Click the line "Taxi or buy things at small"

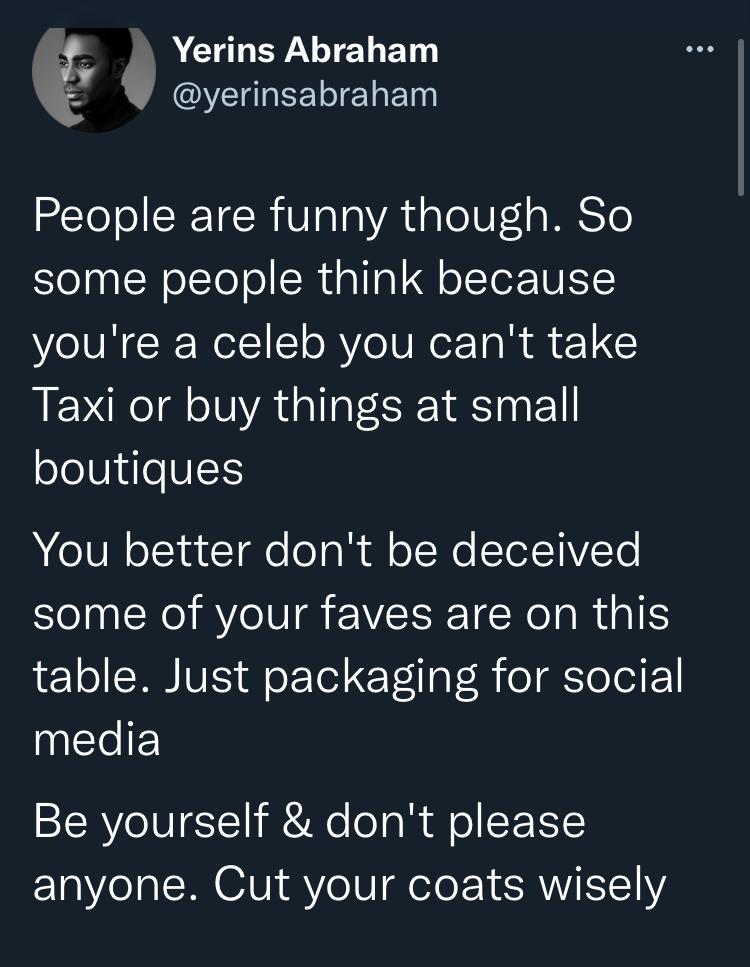point(306,406)
